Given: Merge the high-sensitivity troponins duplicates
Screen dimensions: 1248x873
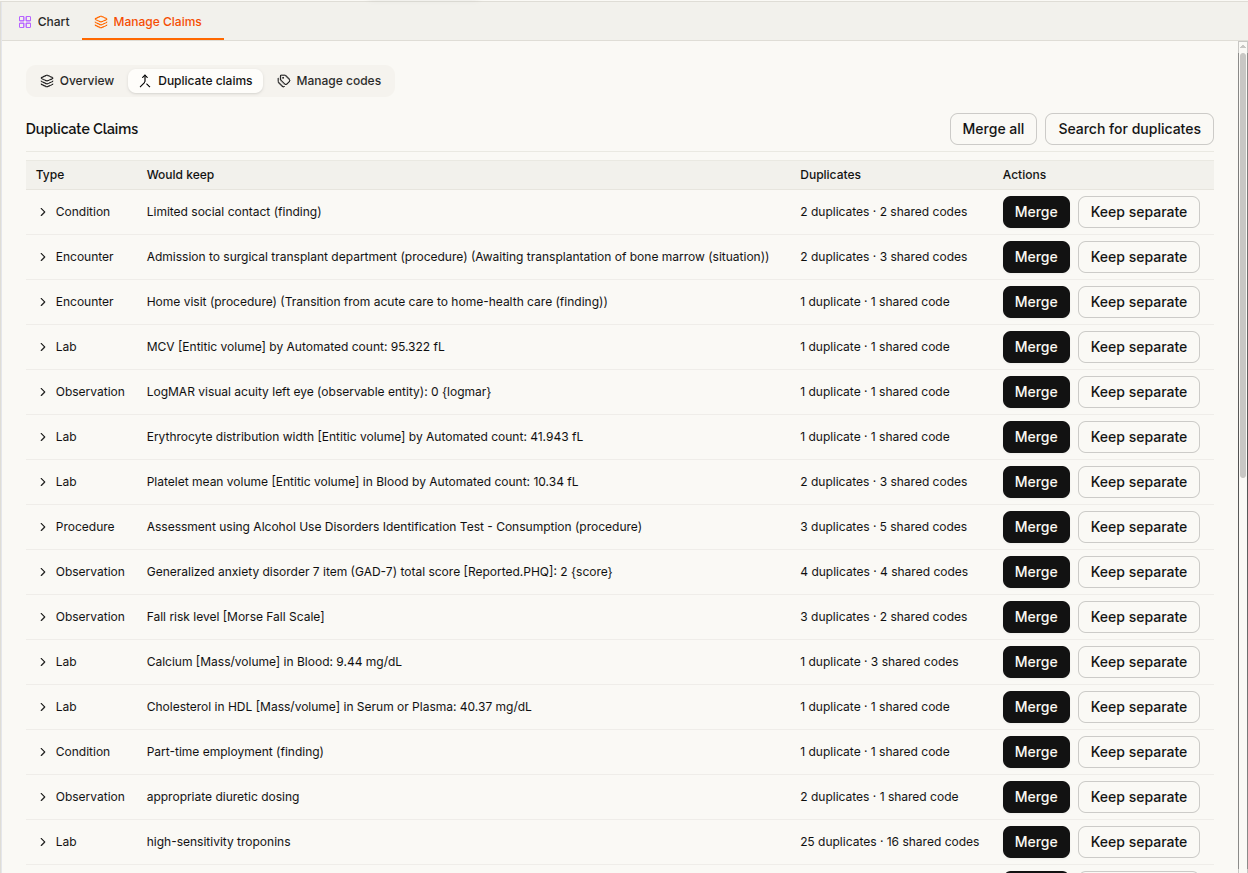Looking at the screenshot, I should [x=1036, y=842].
